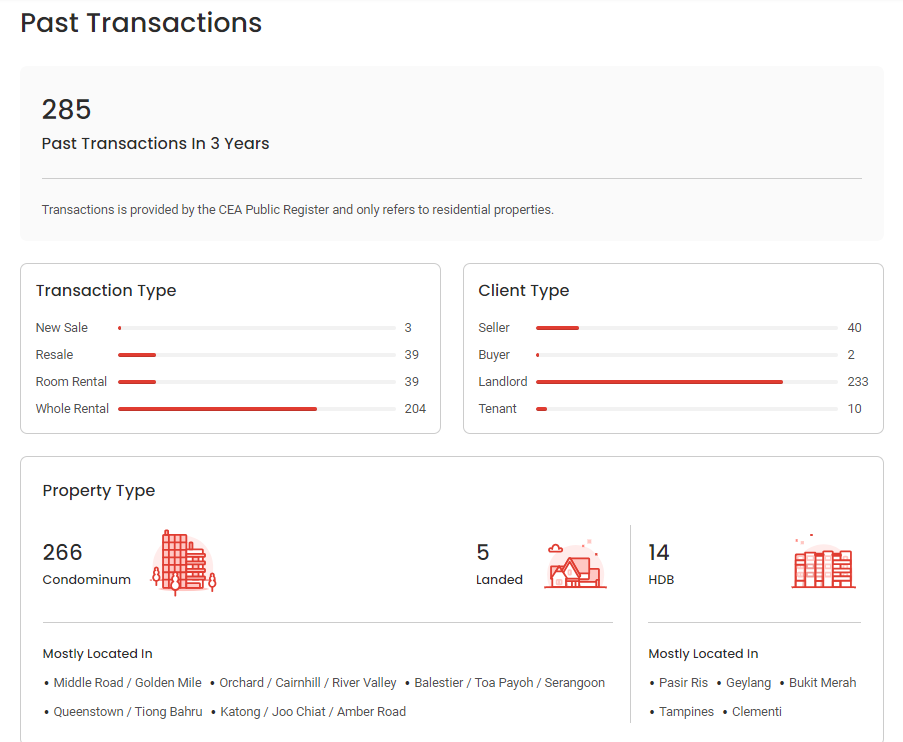Click the 285 past transactions count
Image resolution: width=903 pixels, height=742 pixels.
click(66, 109)
